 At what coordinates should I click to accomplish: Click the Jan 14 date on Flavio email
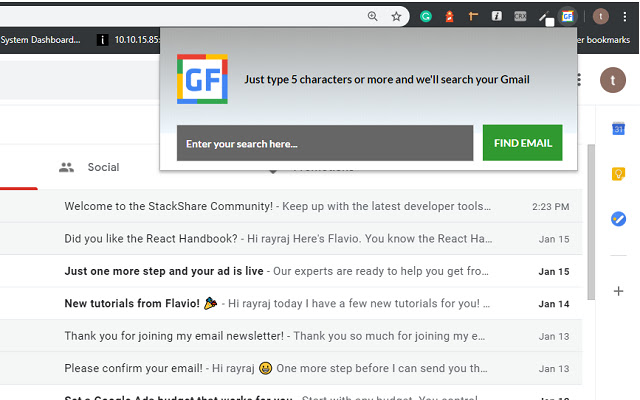(x=553, y=304)
